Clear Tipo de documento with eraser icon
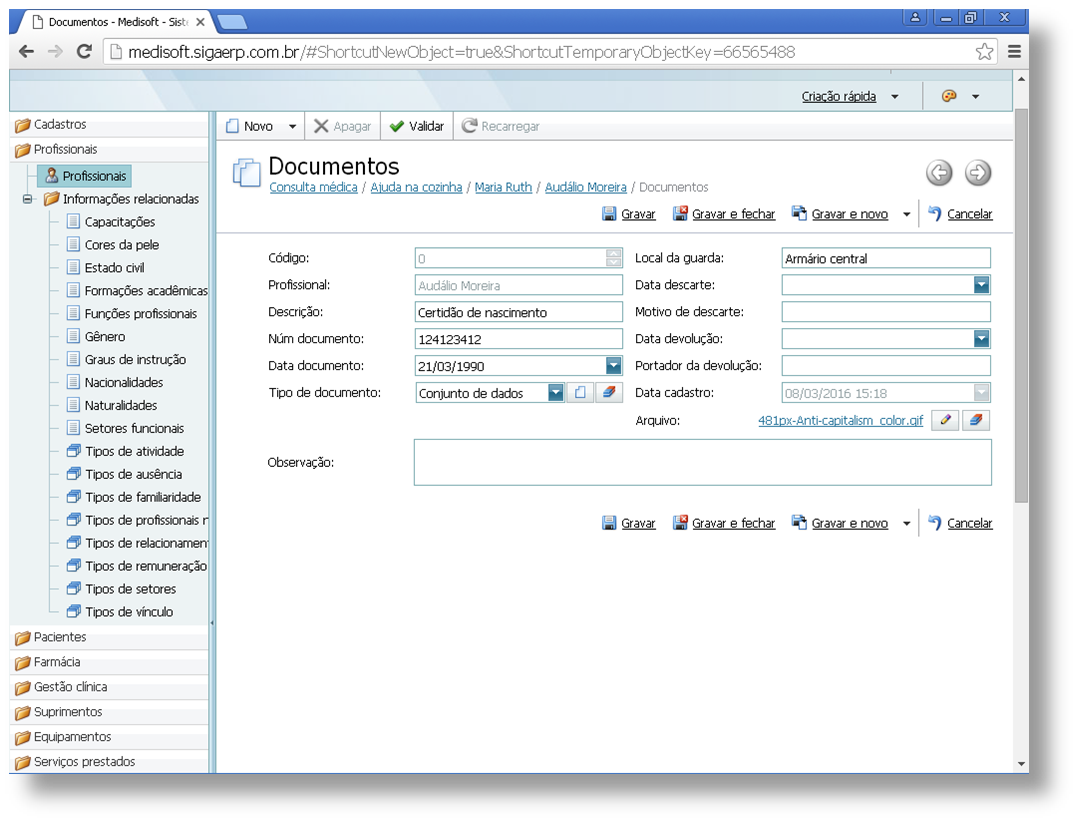 609,393
